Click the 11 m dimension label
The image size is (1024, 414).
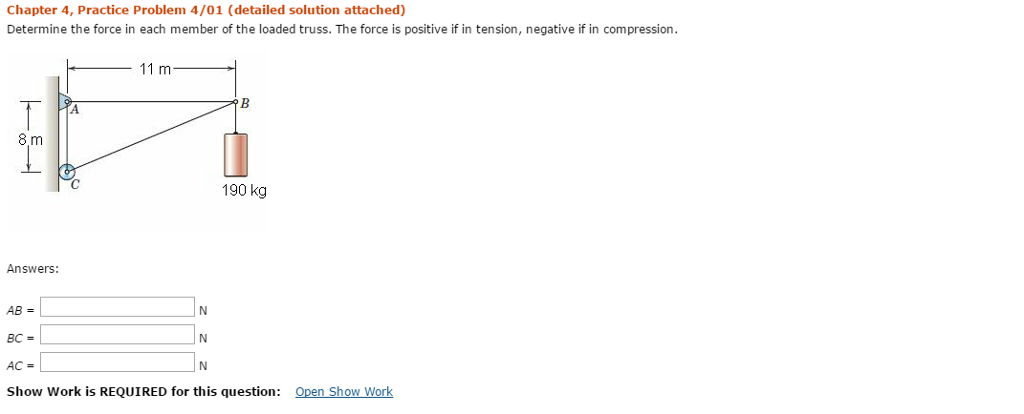155,69
